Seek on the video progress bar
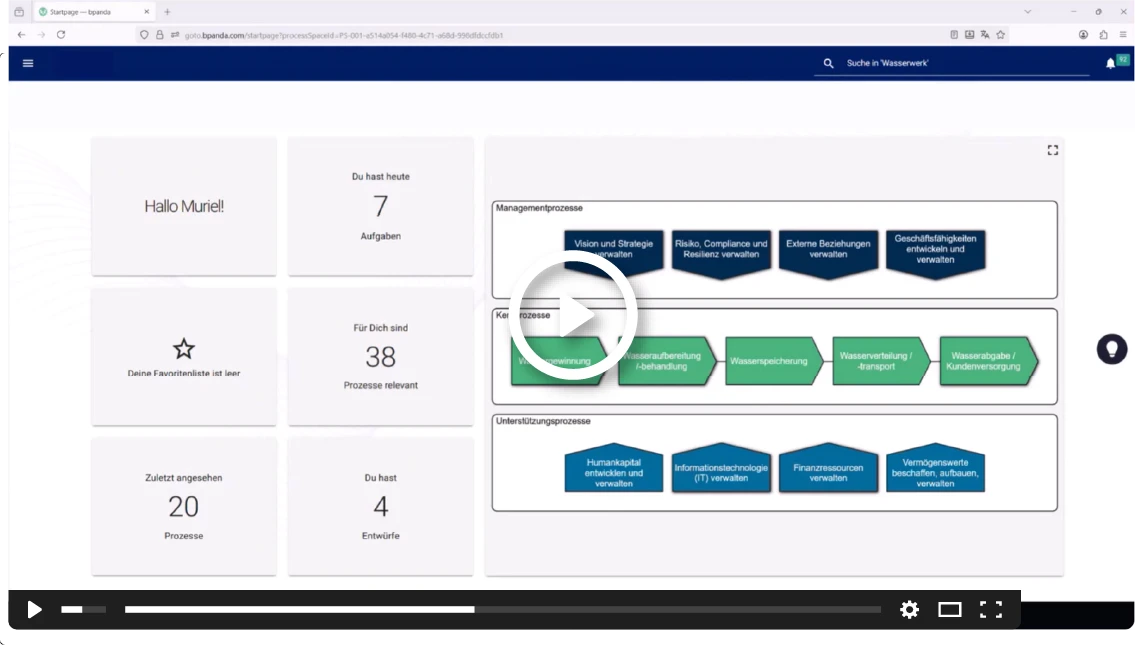Image resolution: width=1136 pixels, height=645 pixels. 502,609
